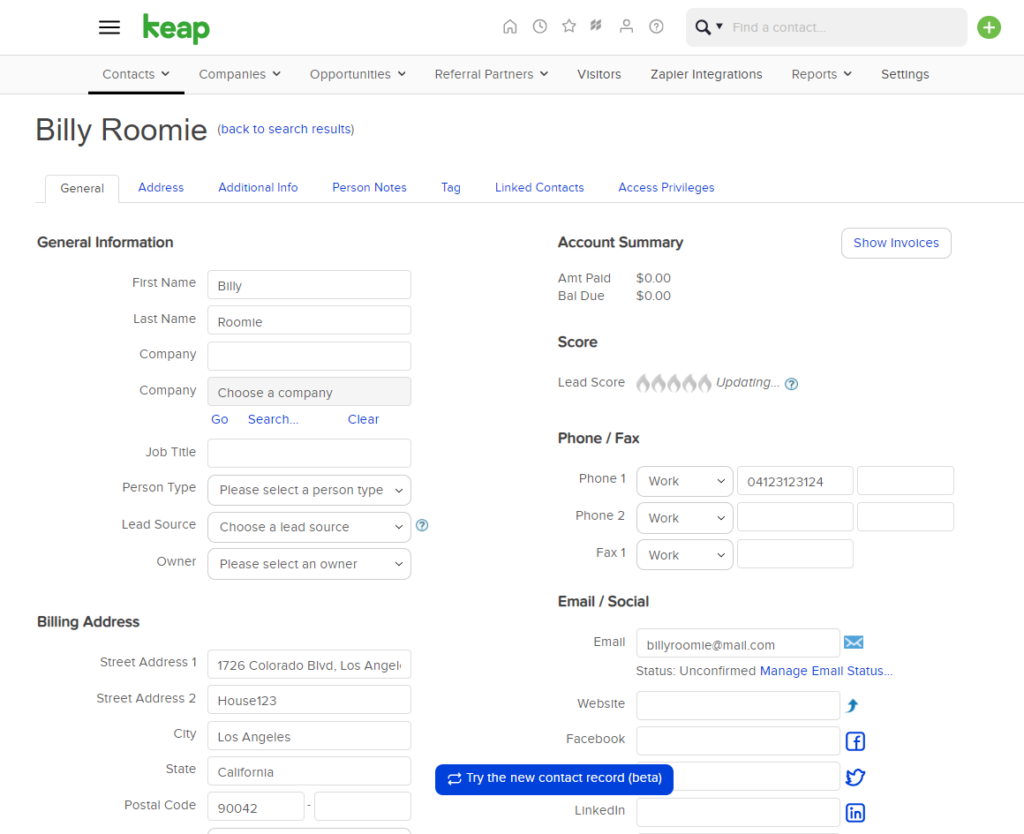Click the Keap marketplace icon beside star
Viewport: 1024px width, 834px height.
[x=596, y=26]
